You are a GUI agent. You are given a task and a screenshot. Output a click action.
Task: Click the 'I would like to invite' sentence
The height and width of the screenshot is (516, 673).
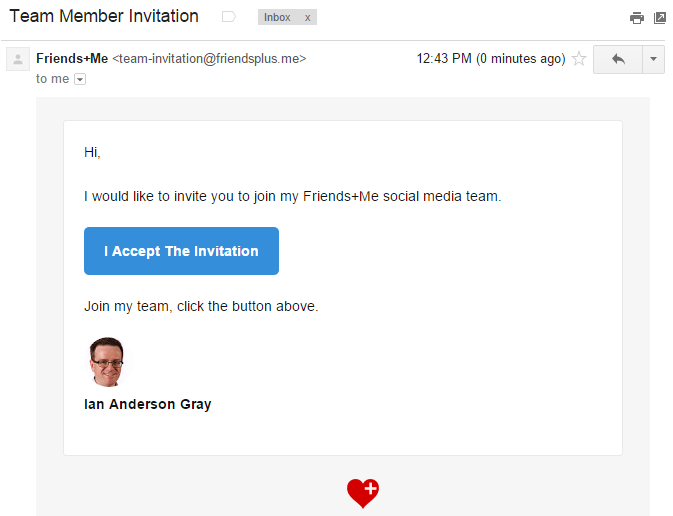[293, 197]
